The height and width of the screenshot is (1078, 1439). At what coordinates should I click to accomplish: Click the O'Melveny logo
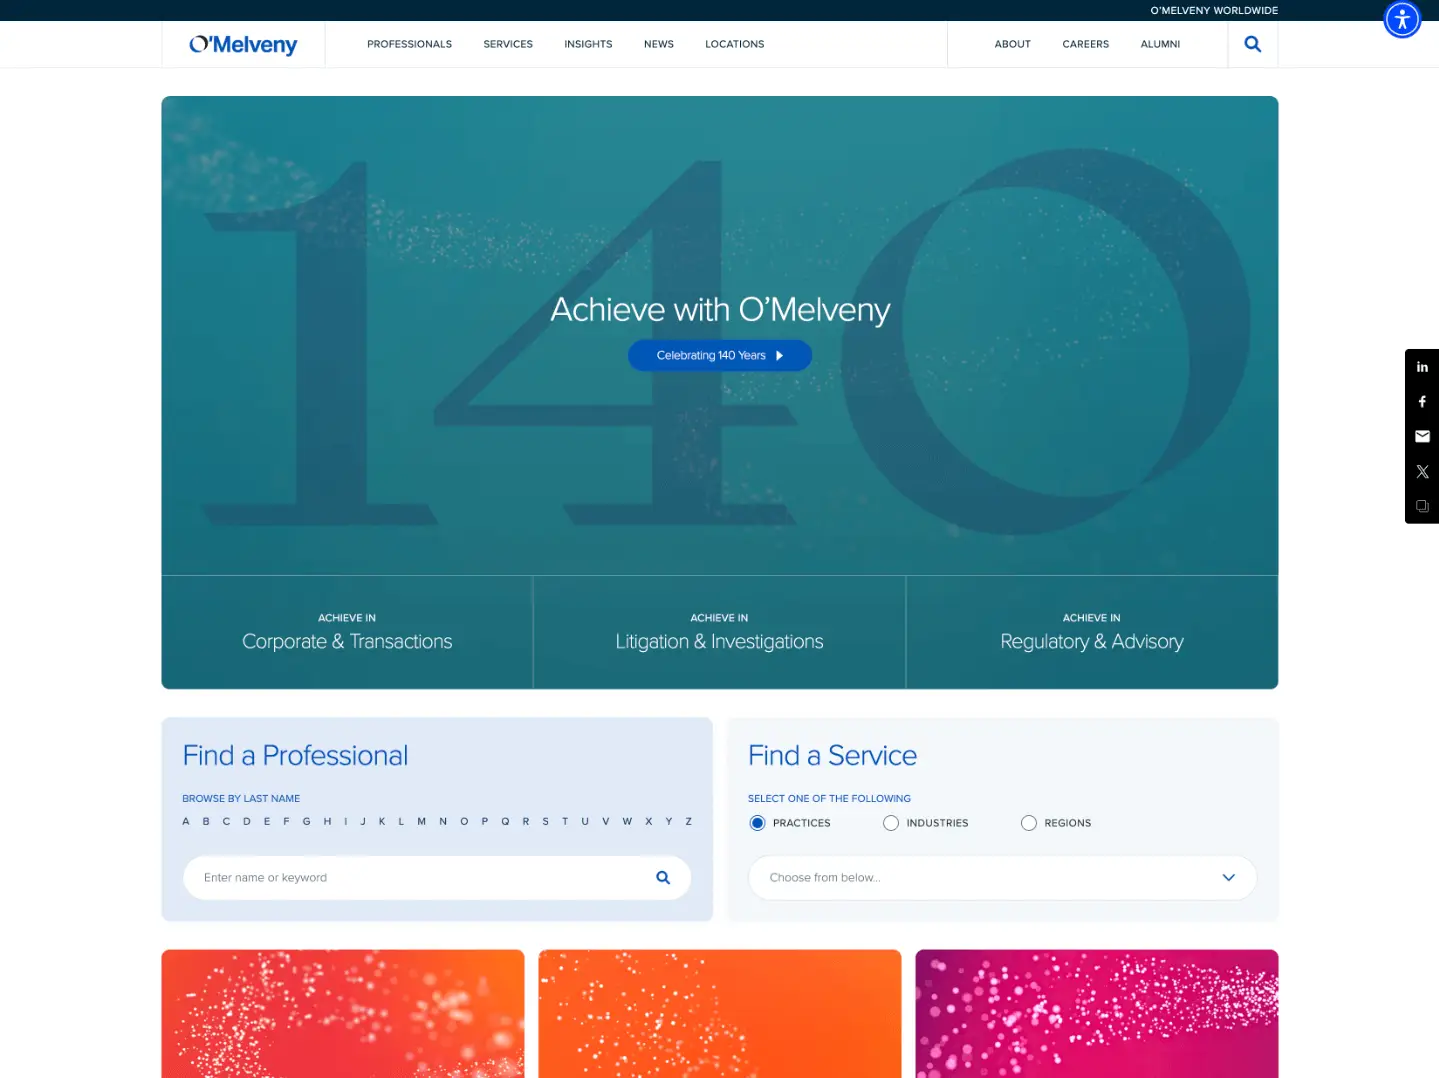point(243,44)
